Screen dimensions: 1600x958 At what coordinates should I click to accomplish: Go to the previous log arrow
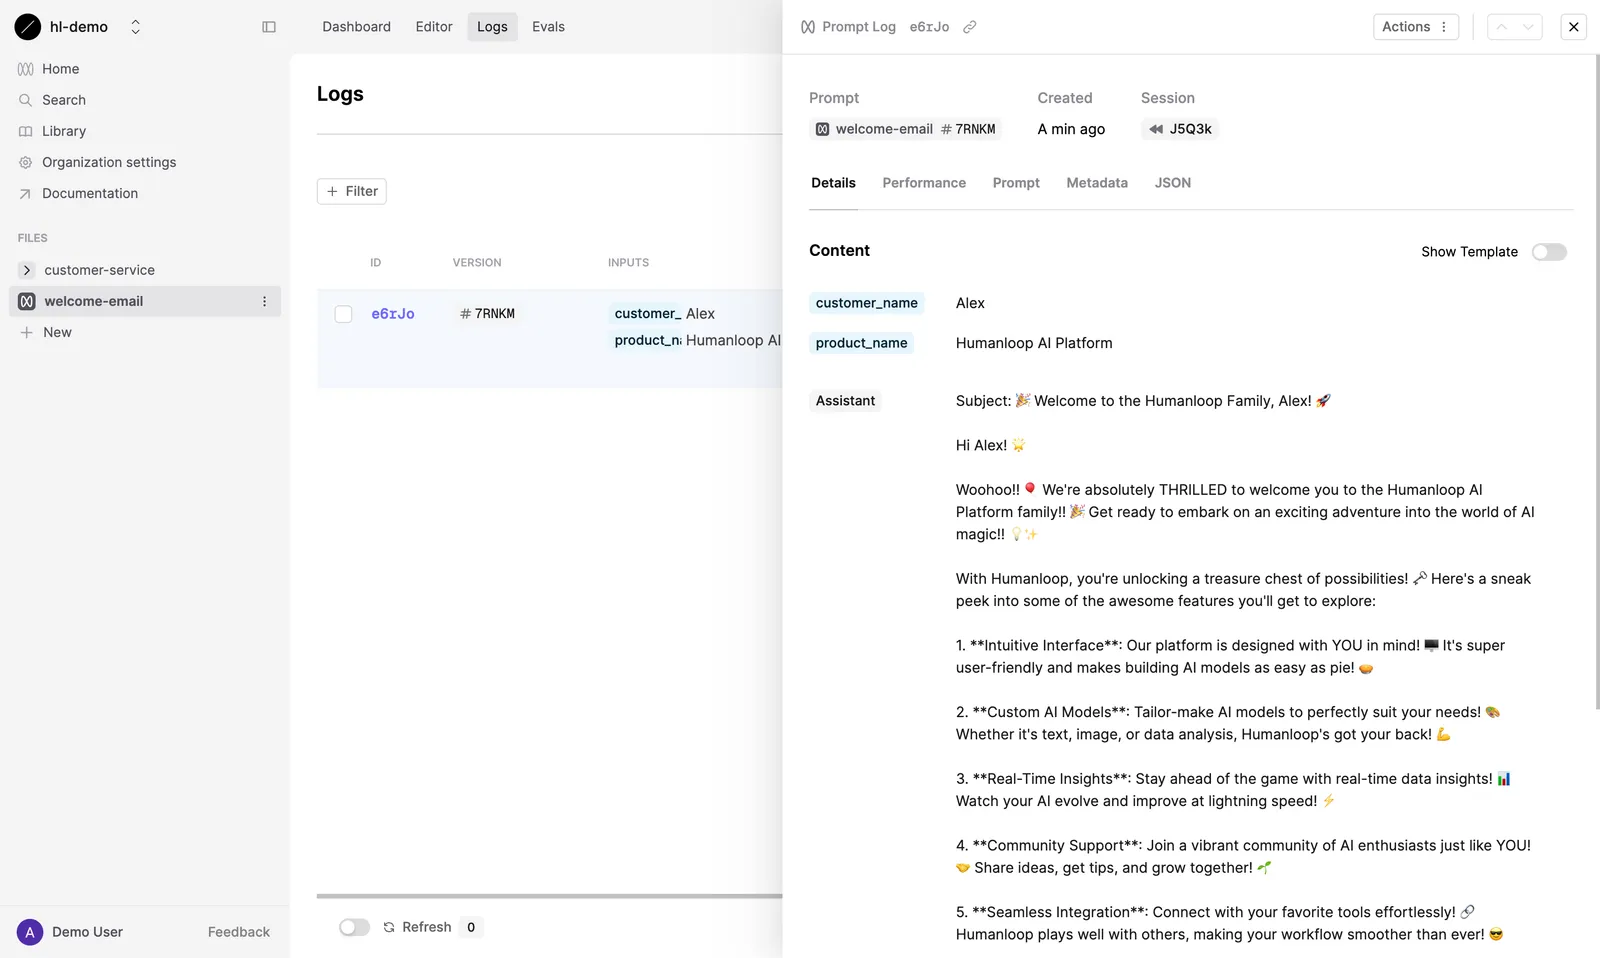[1501, 27]
